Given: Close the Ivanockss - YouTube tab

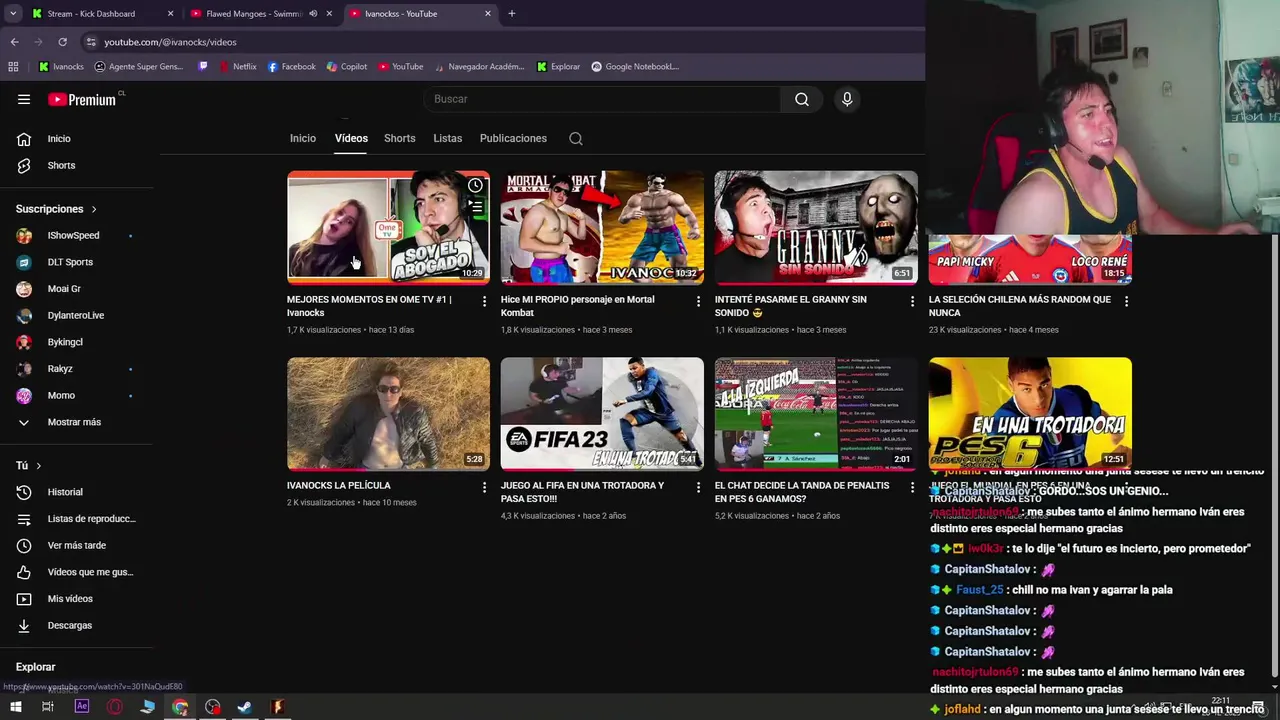Looking at the screenshot, I should [488, 14].
